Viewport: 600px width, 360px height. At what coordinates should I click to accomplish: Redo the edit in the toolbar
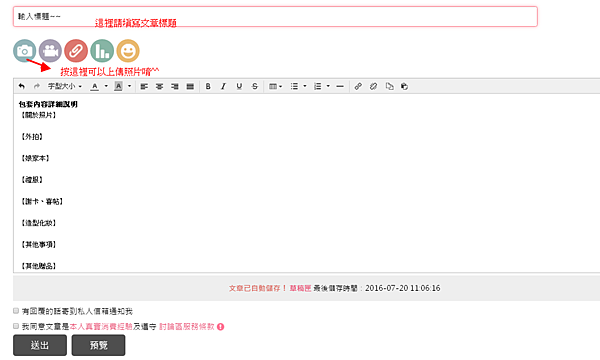[x=37, y=86]
